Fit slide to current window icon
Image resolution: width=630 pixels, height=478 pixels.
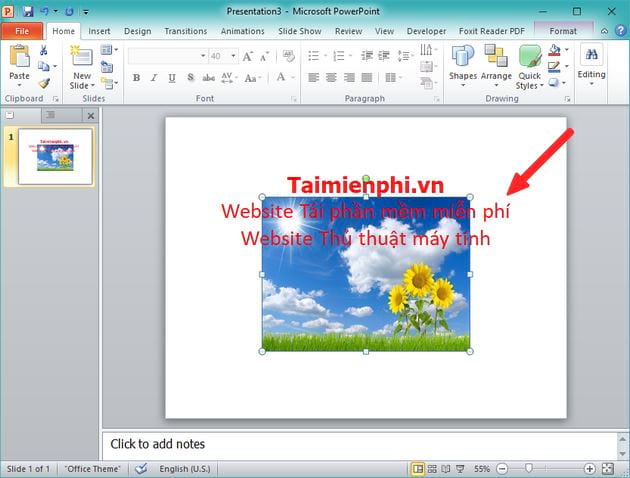608,468
